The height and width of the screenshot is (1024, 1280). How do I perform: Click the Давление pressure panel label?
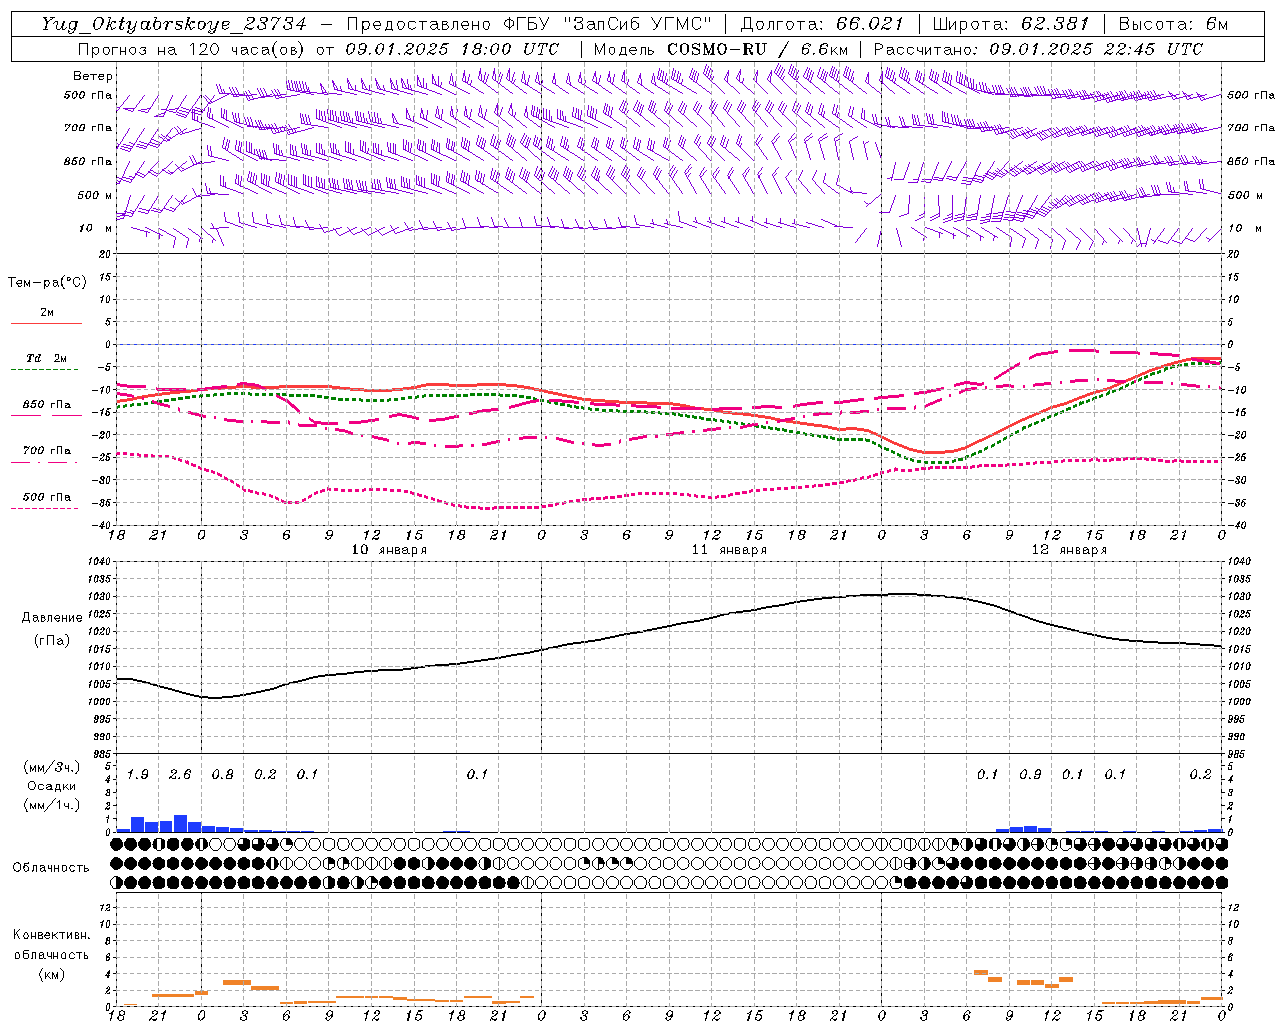pyautogui.click(x=52, y=618)
